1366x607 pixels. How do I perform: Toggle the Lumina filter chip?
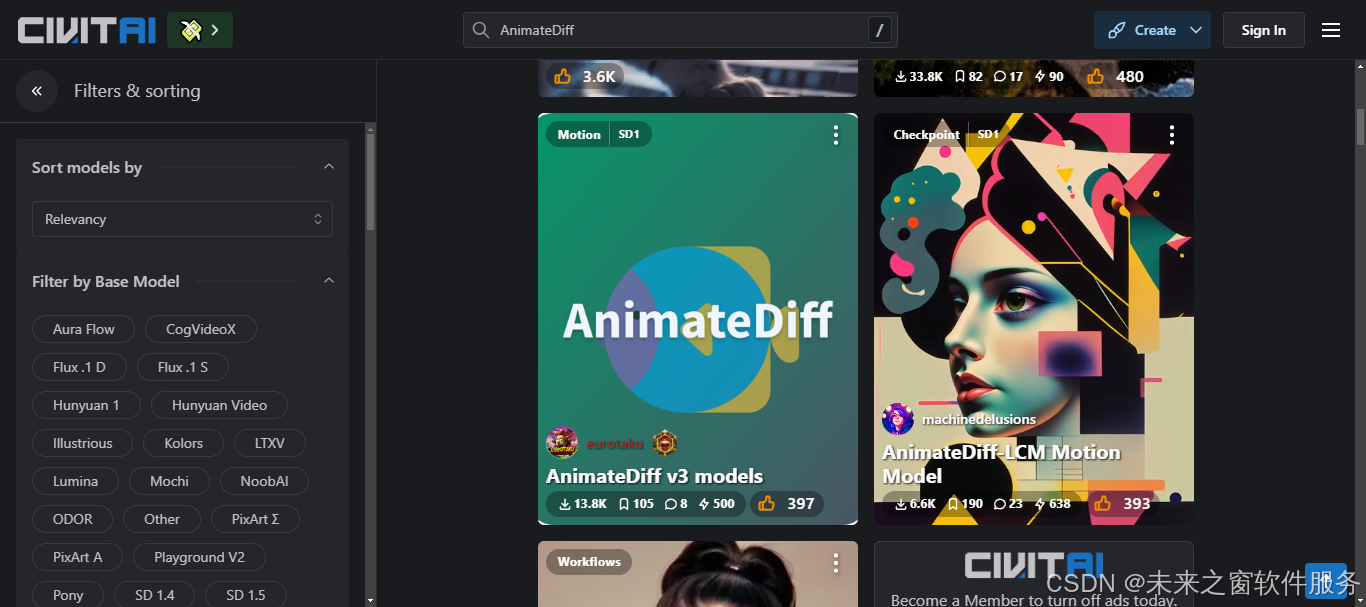(x=76, y=481)
